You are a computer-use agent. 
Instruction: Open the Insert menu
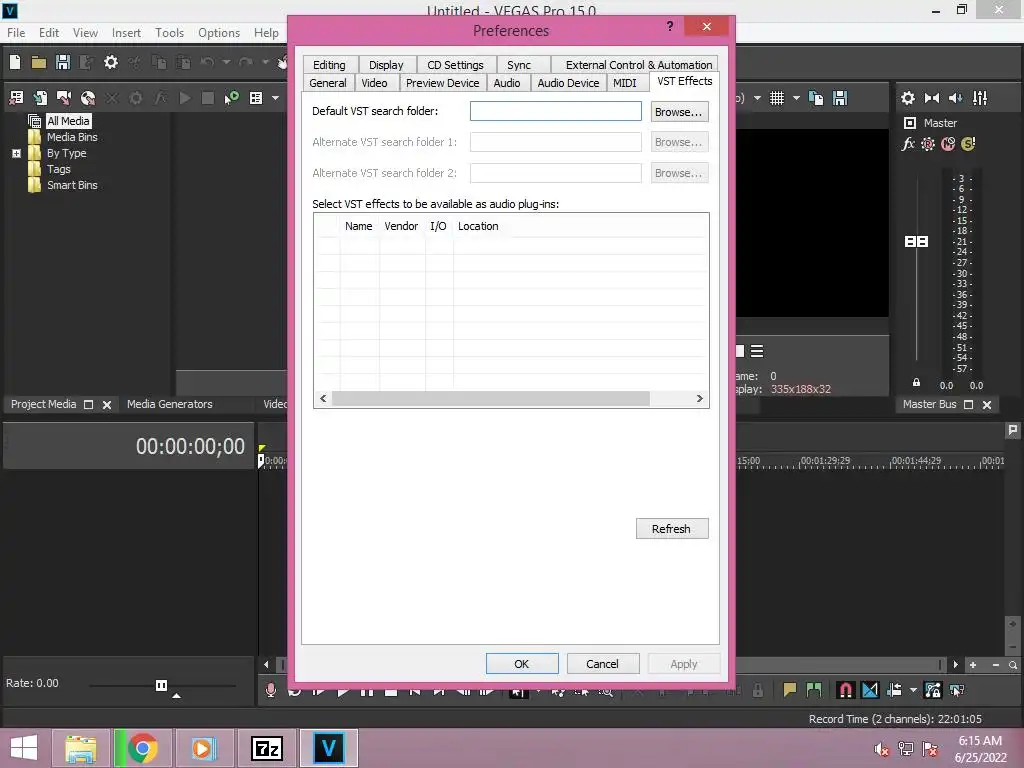(126, 33)
